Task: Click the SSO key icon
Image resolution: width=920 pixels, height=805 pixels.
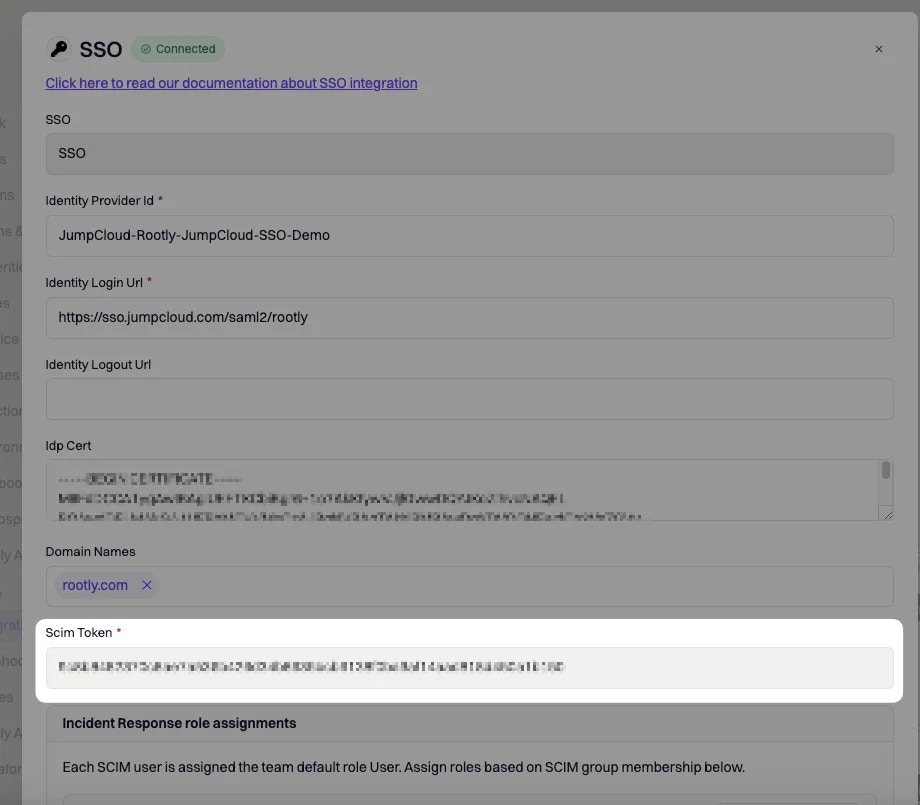Action: click(59, 49)
